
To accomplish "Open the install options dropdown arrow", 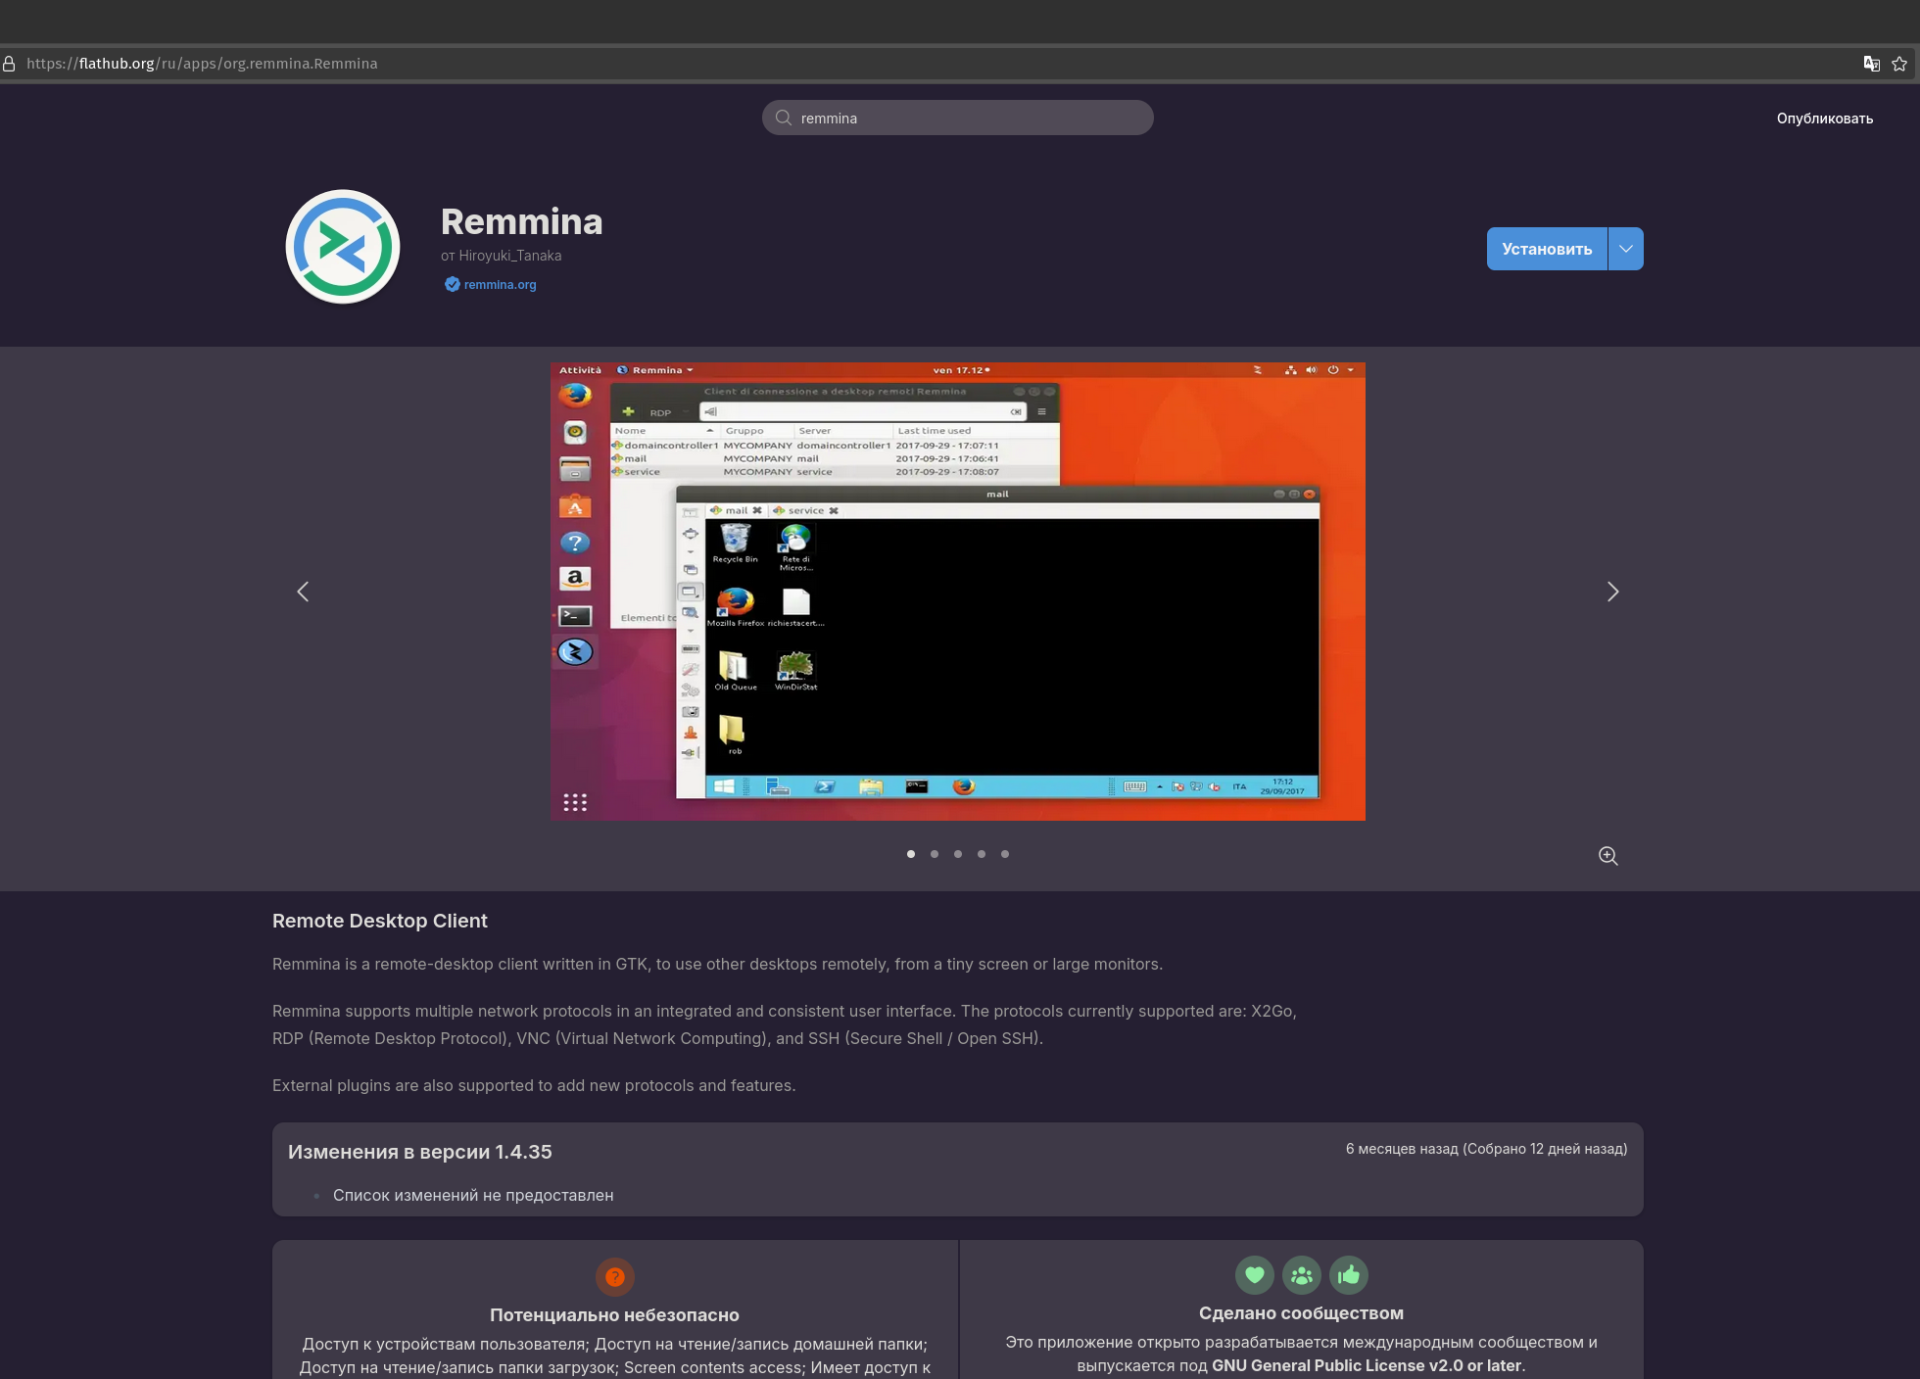I will (1626, 249).
